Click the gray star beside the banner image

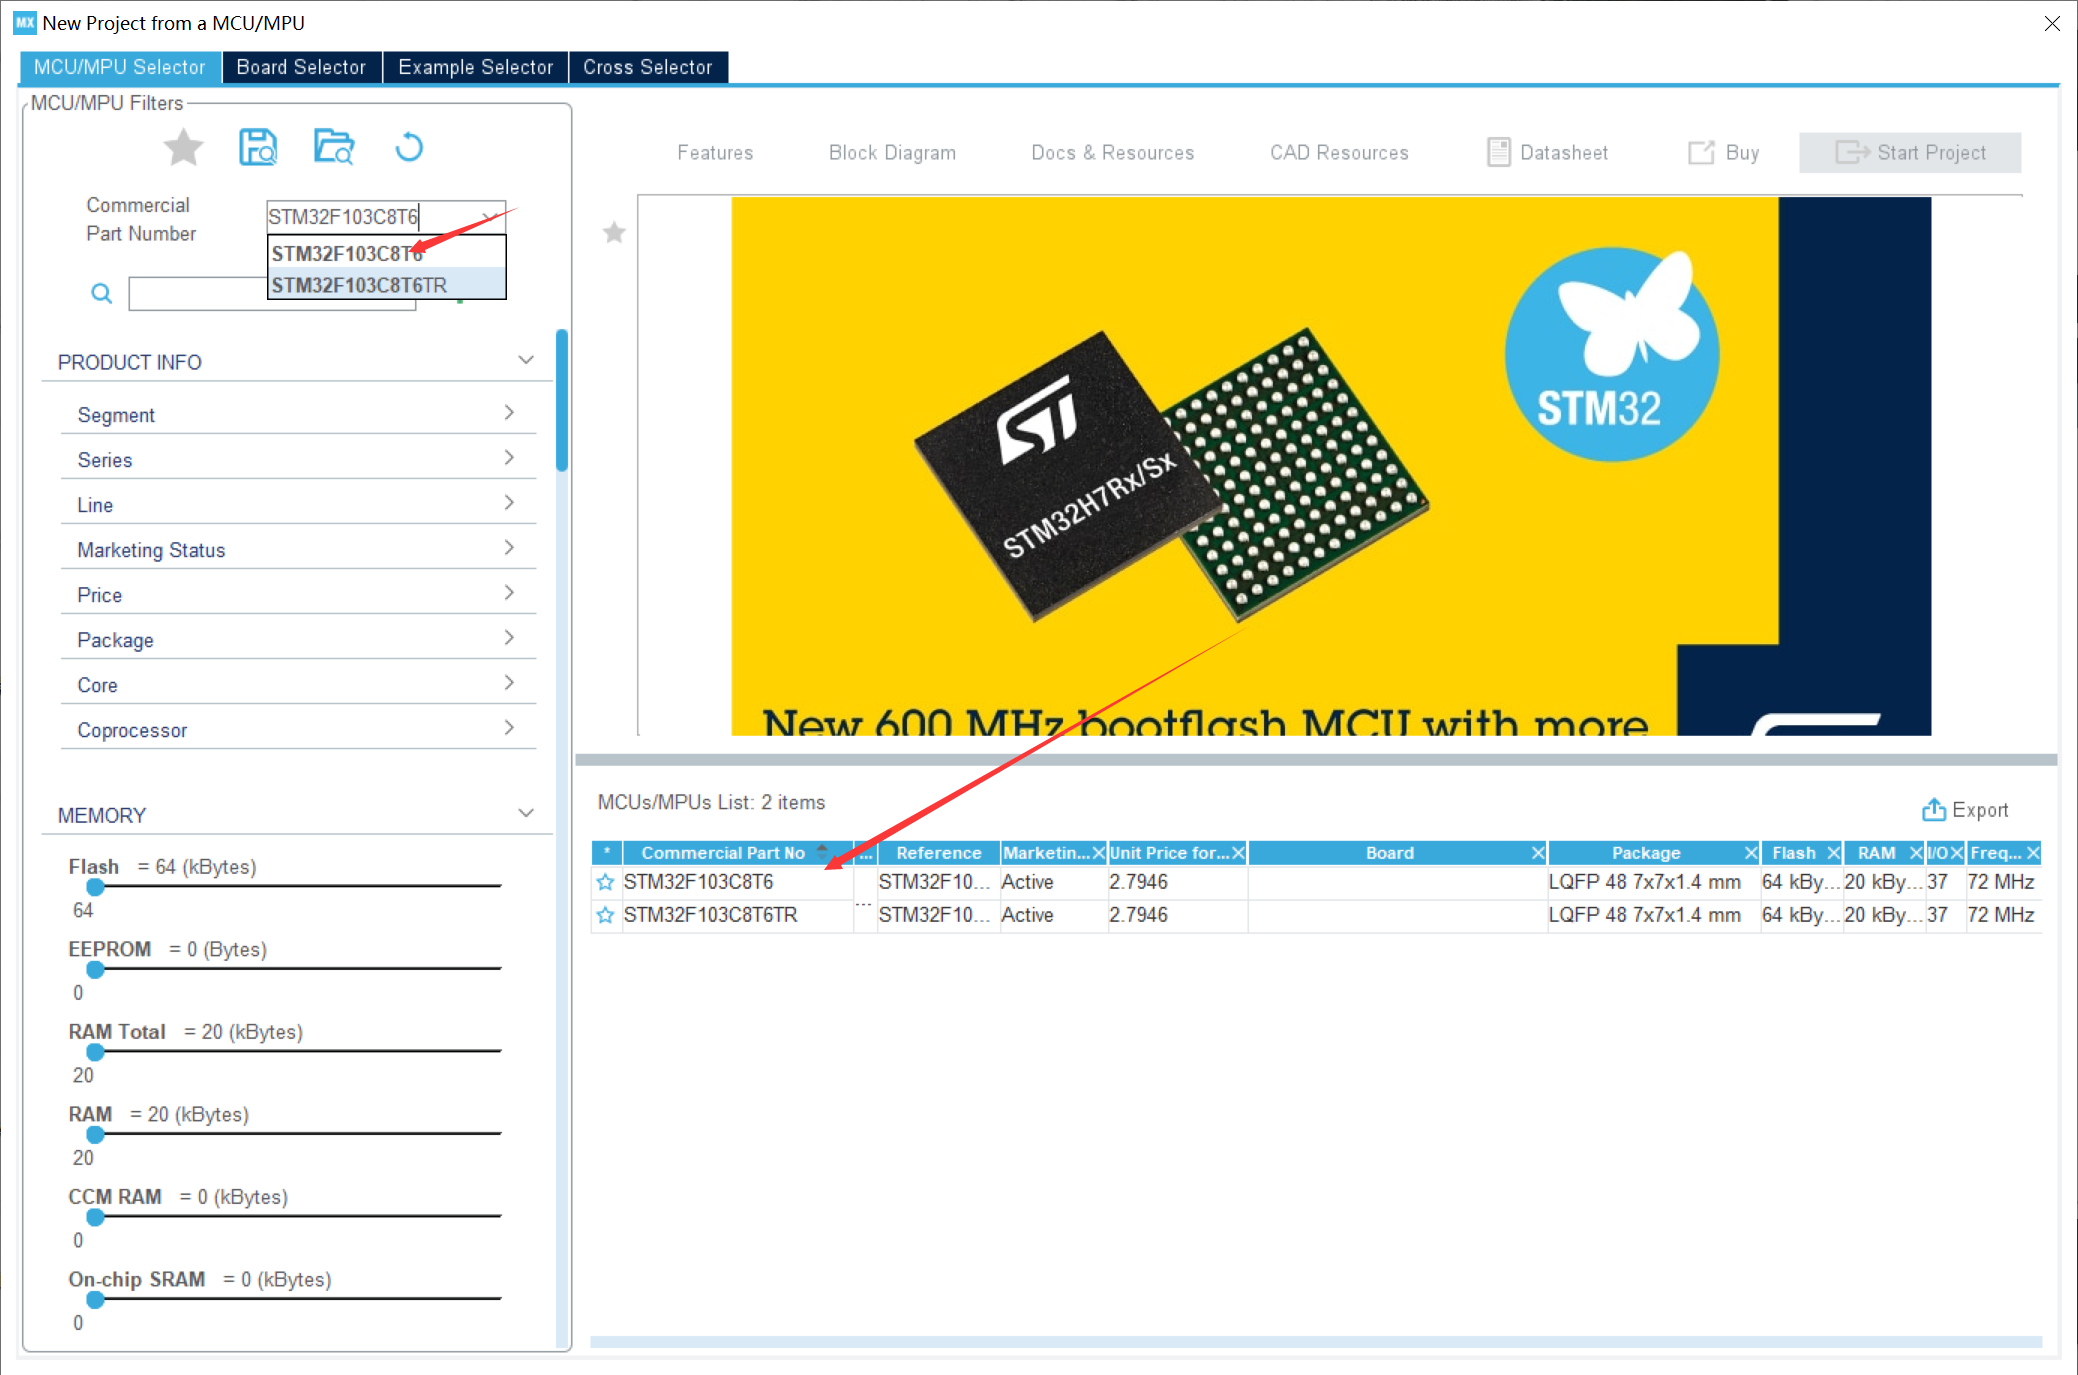[614, 233]
